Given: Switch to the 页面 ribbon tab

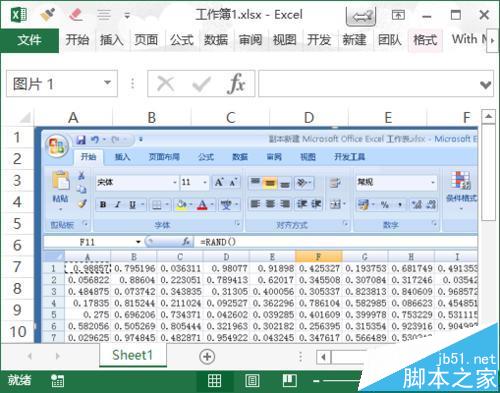Looking at the screenshot, I should [x=146, y=40].
